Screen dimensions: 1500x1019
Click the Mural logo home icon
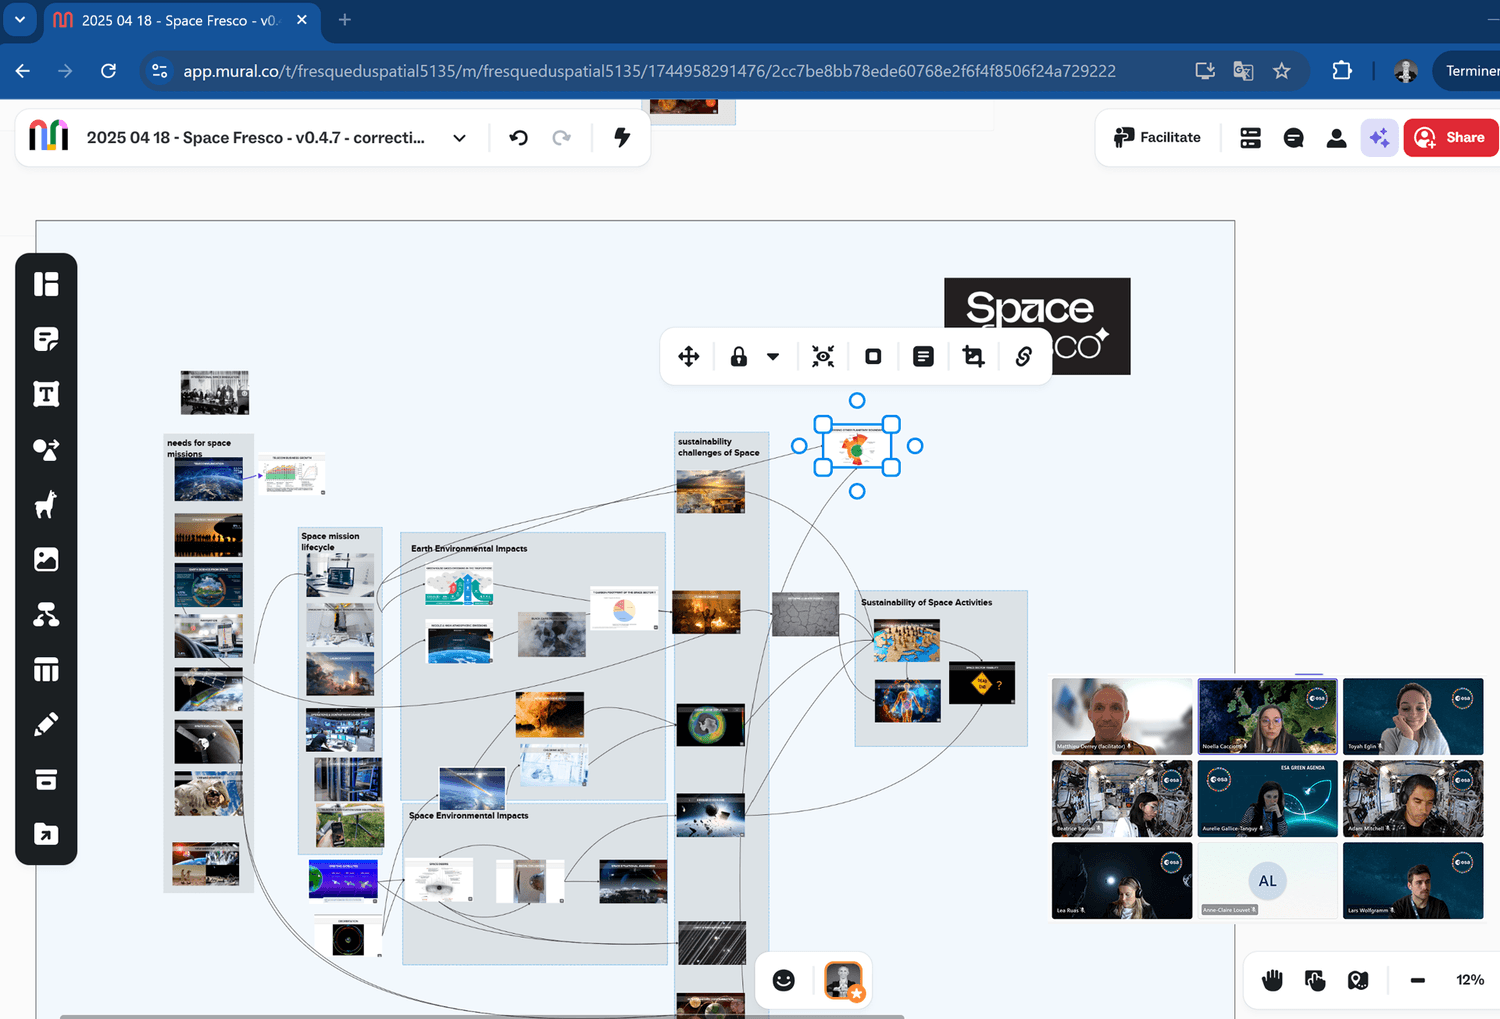(49, 137)
